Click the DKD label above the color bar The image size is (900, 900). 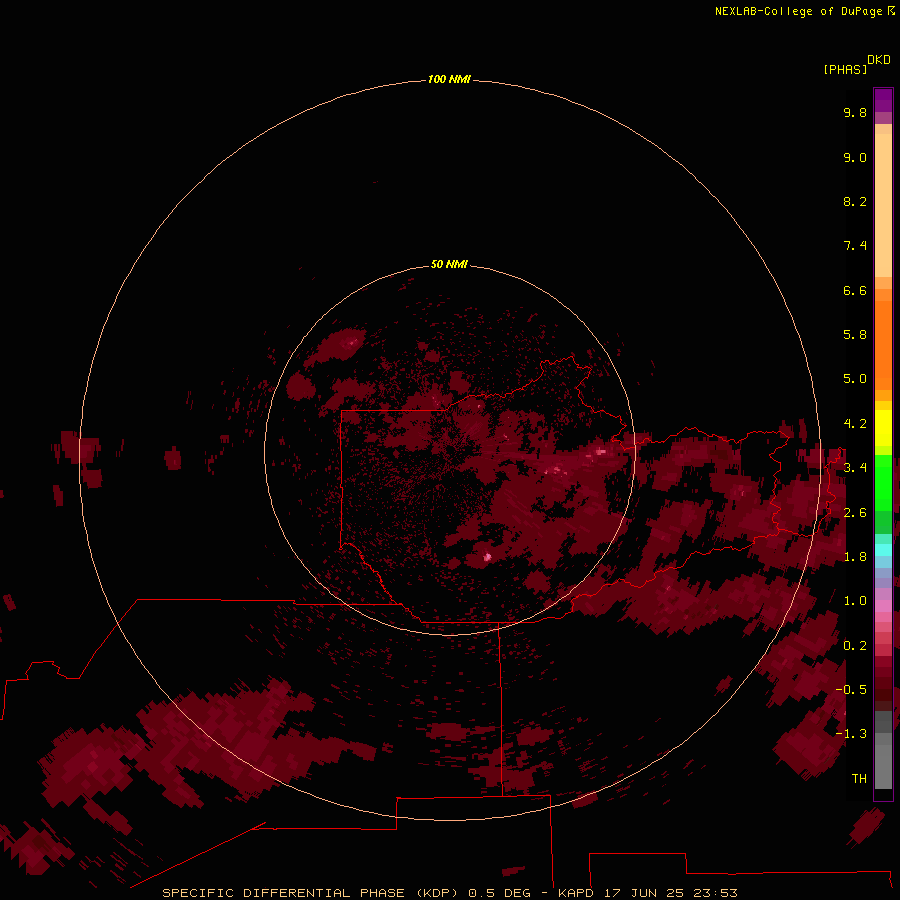point(879,60)
